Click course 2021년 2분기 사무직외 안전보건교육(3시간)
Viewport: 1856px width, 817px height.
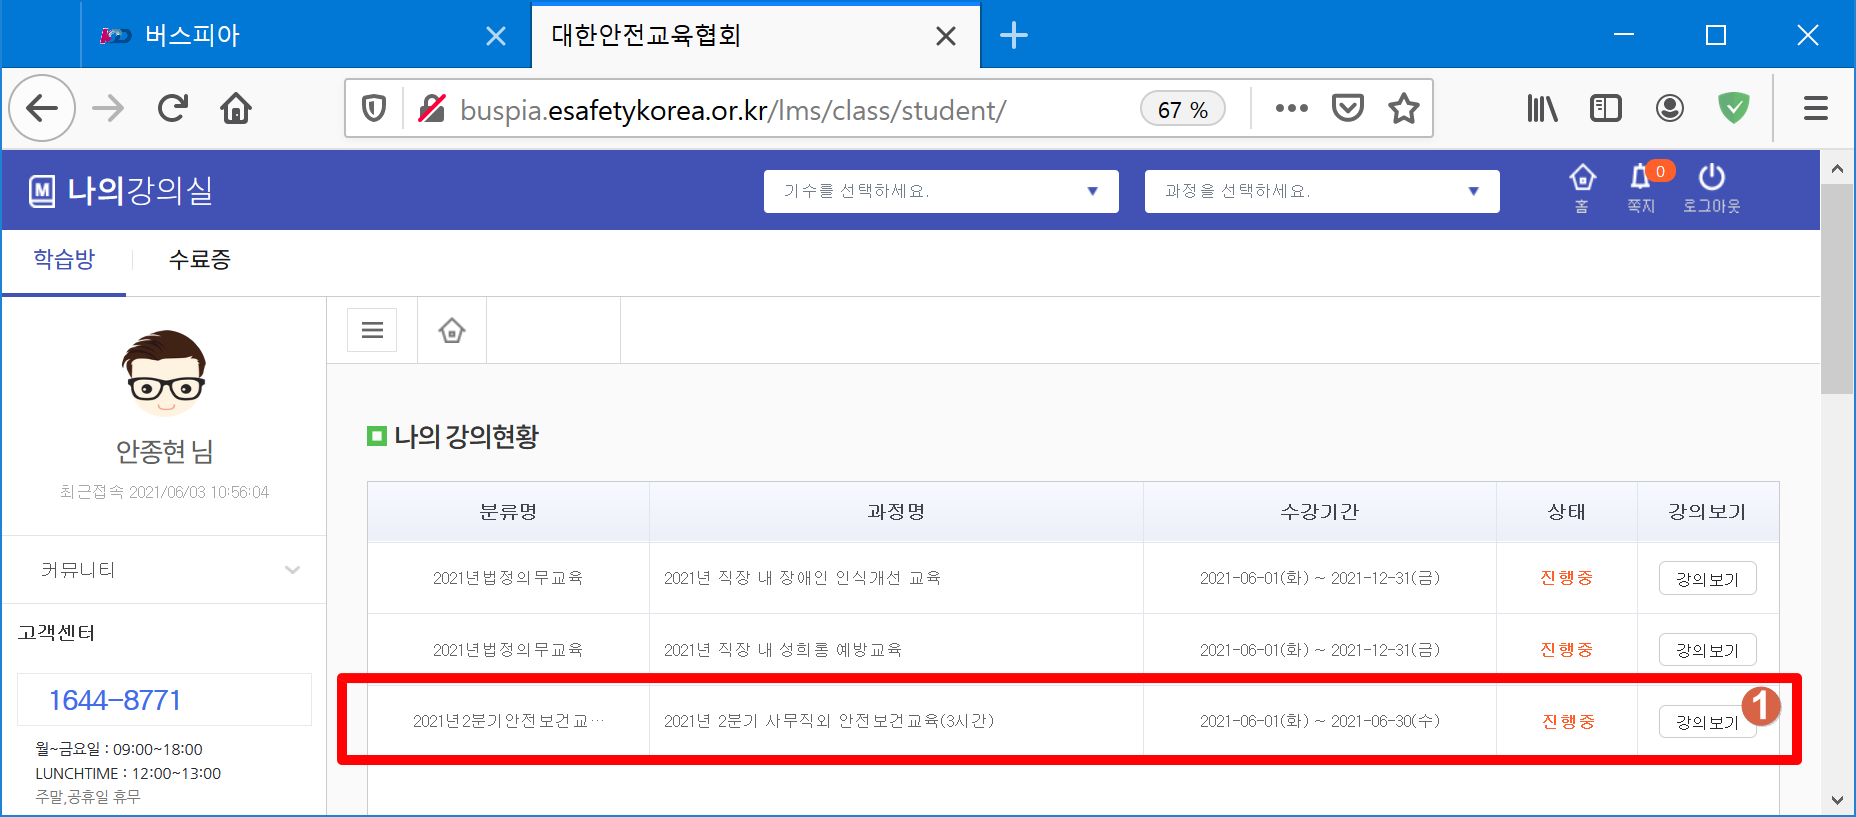(x=829, y=721)
